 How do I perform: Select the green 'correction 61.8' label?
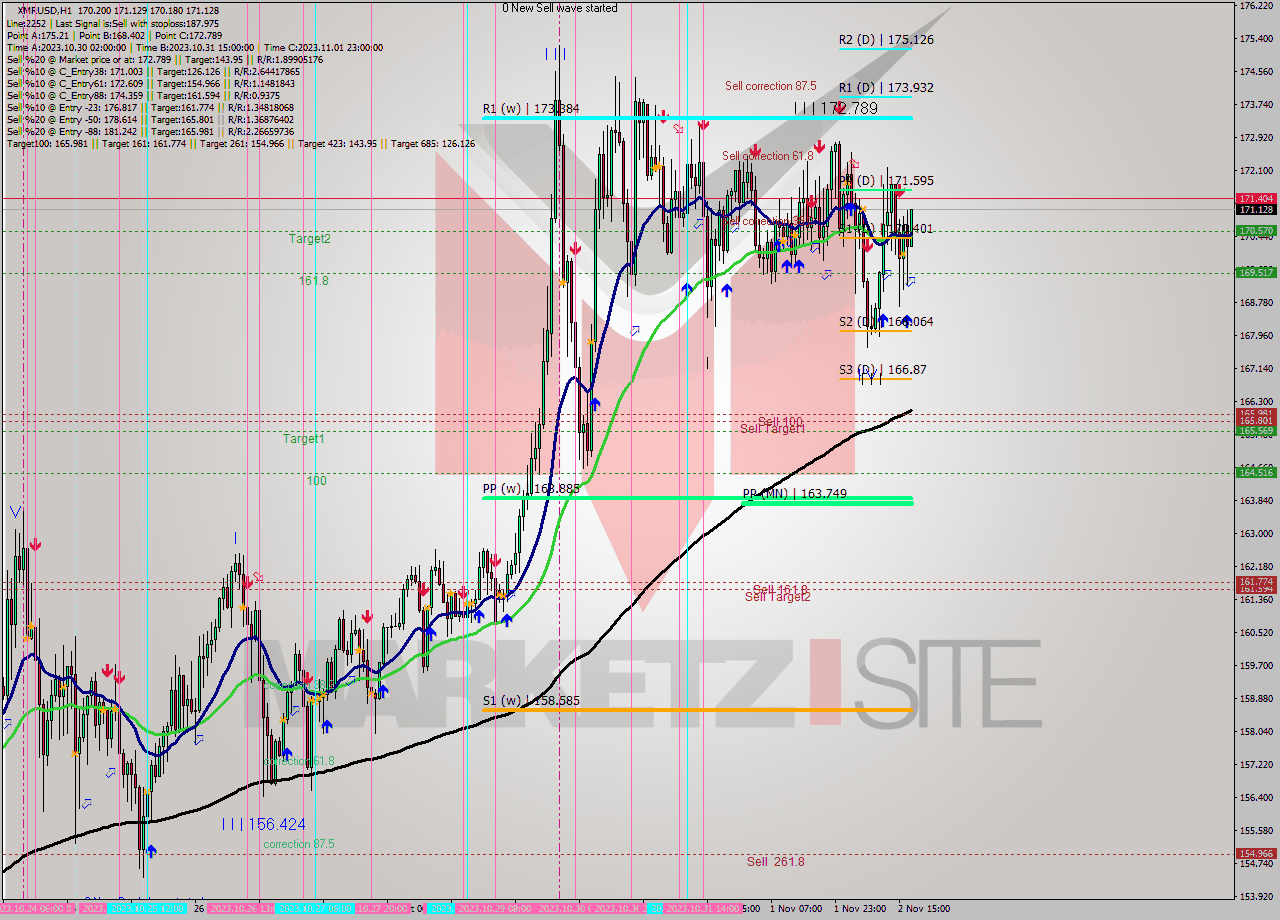tap(298, 761)
